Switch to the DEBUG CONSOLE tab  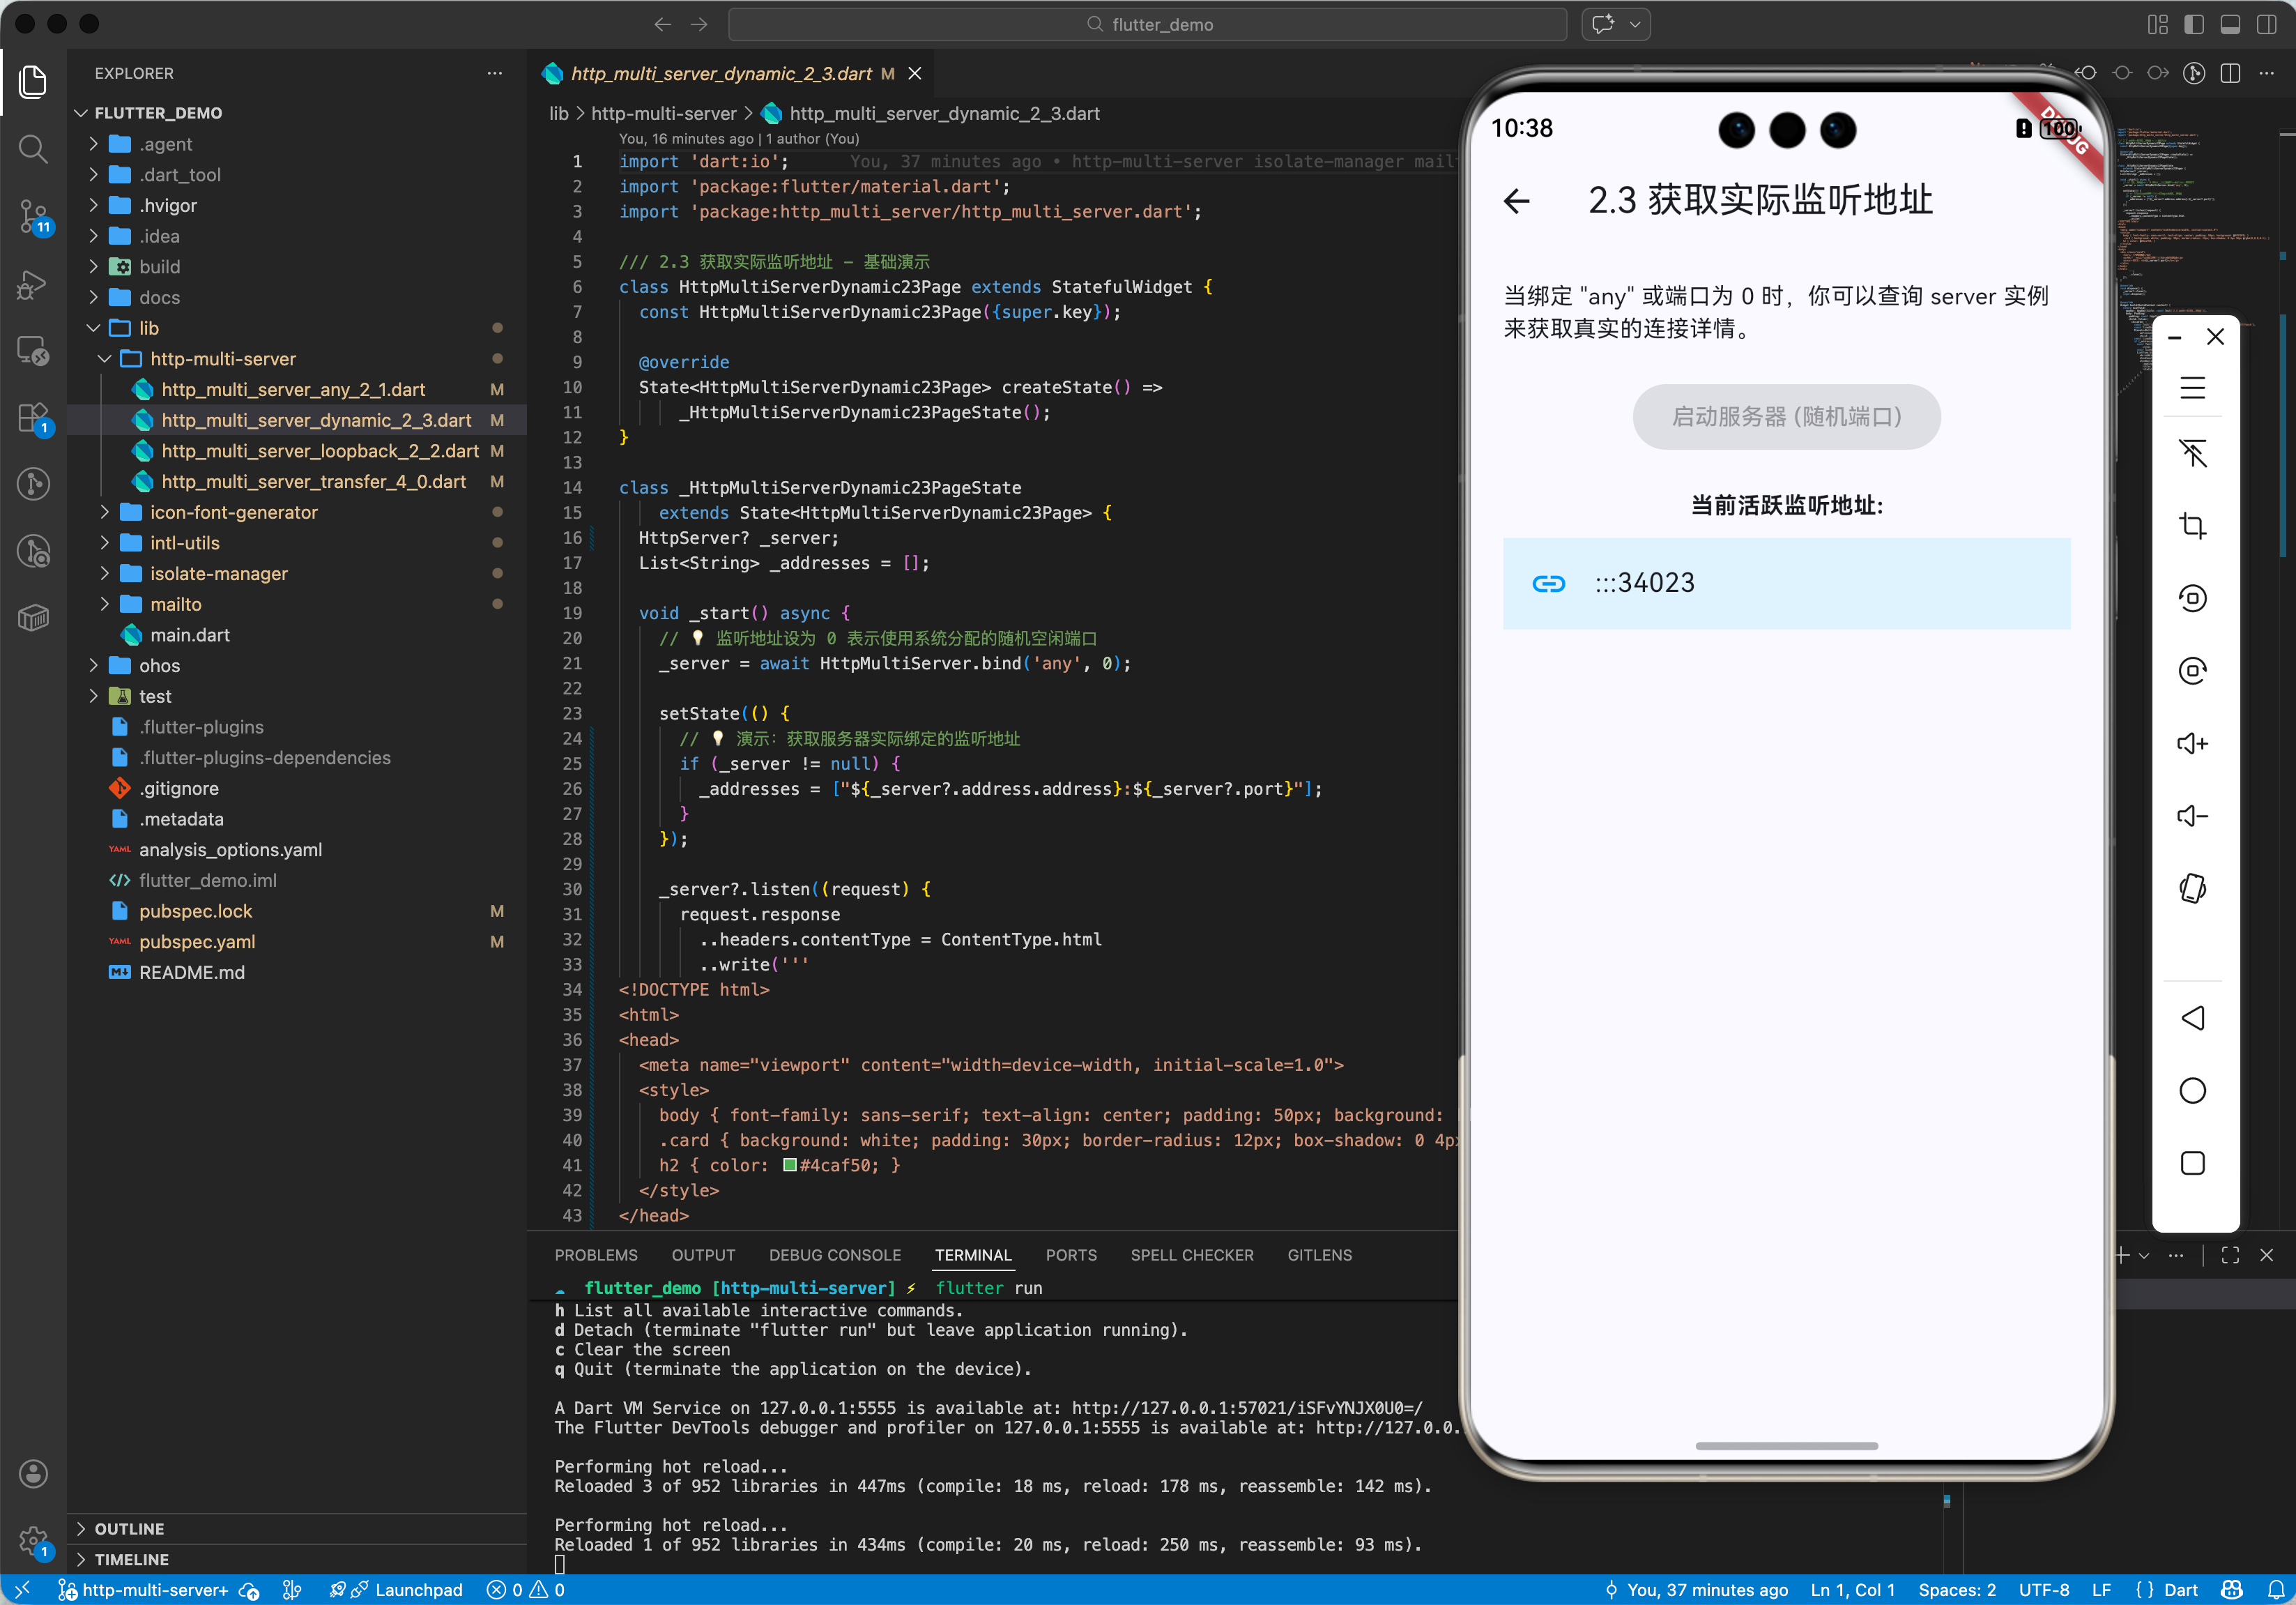834,1254
